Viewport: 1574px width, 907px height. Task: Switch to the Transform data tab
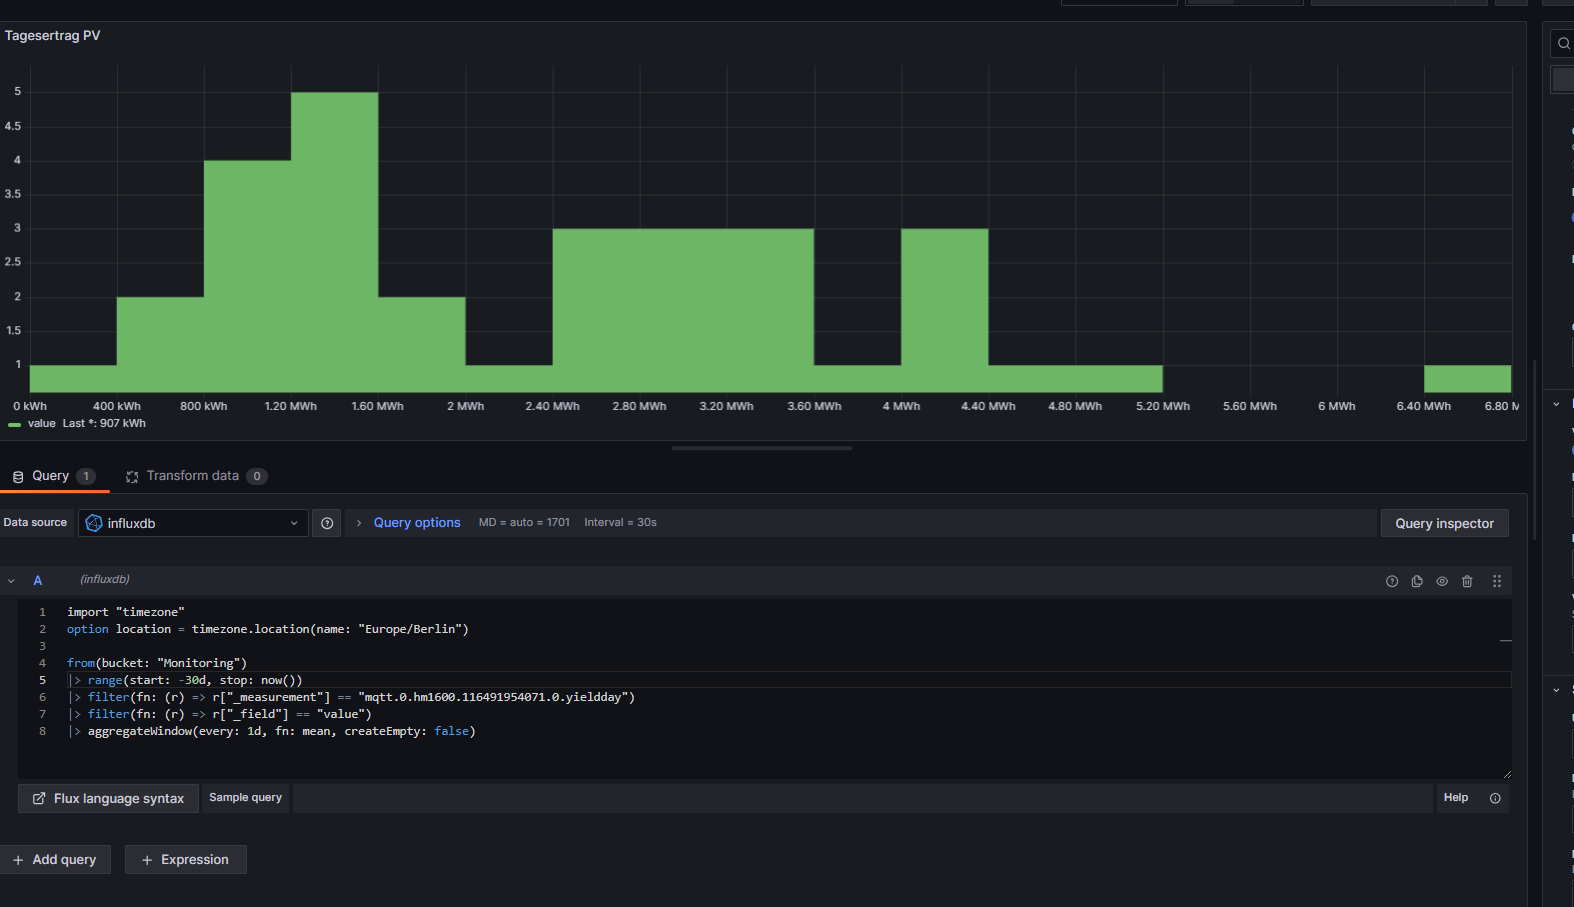[192, 476]
